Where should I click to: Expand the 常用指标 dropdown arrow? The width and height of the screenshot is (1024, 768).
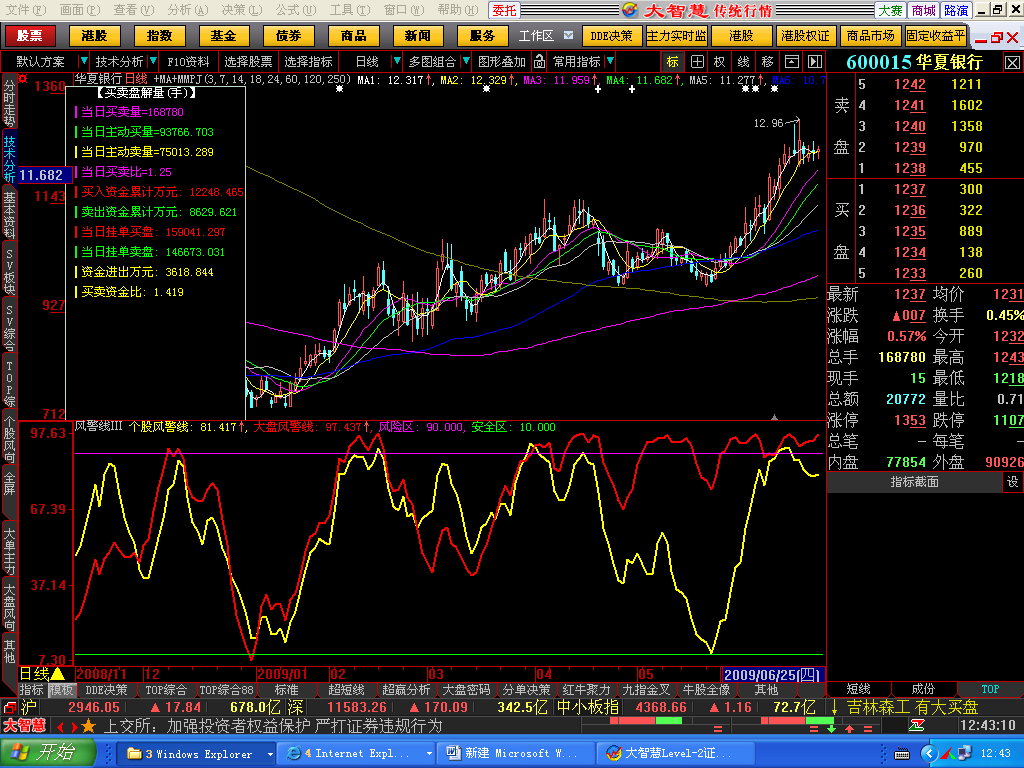pos(610,61)
